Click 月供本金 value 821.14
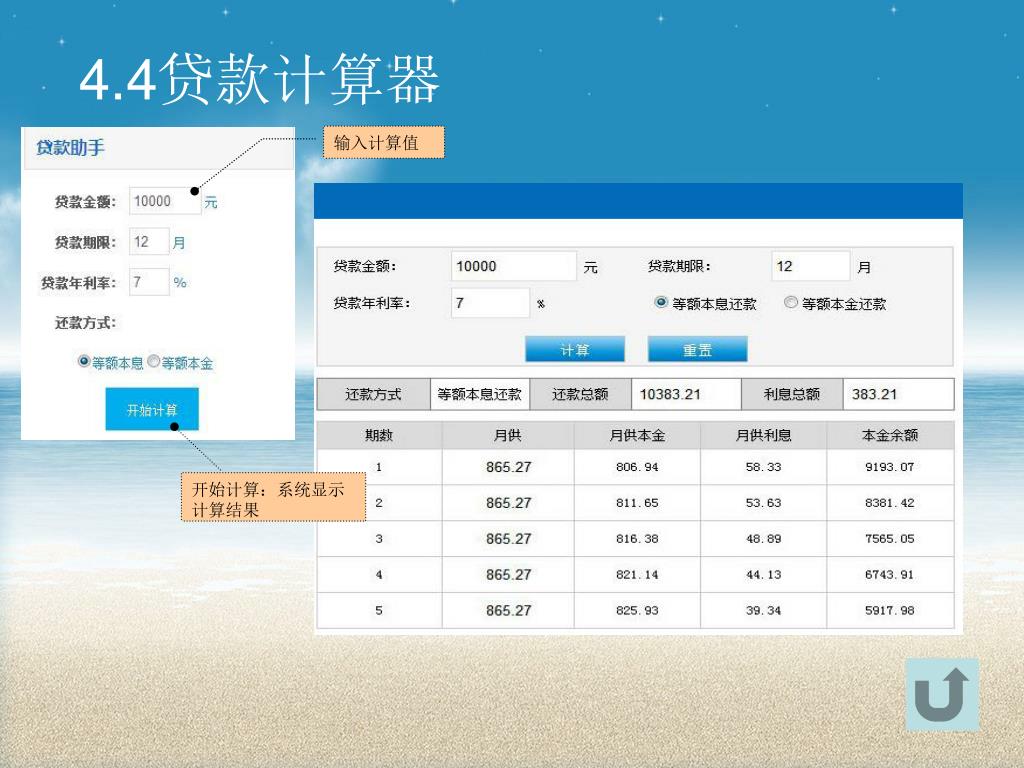Image resolution: width=1024 pixels, height=768 pixels. 637,575
